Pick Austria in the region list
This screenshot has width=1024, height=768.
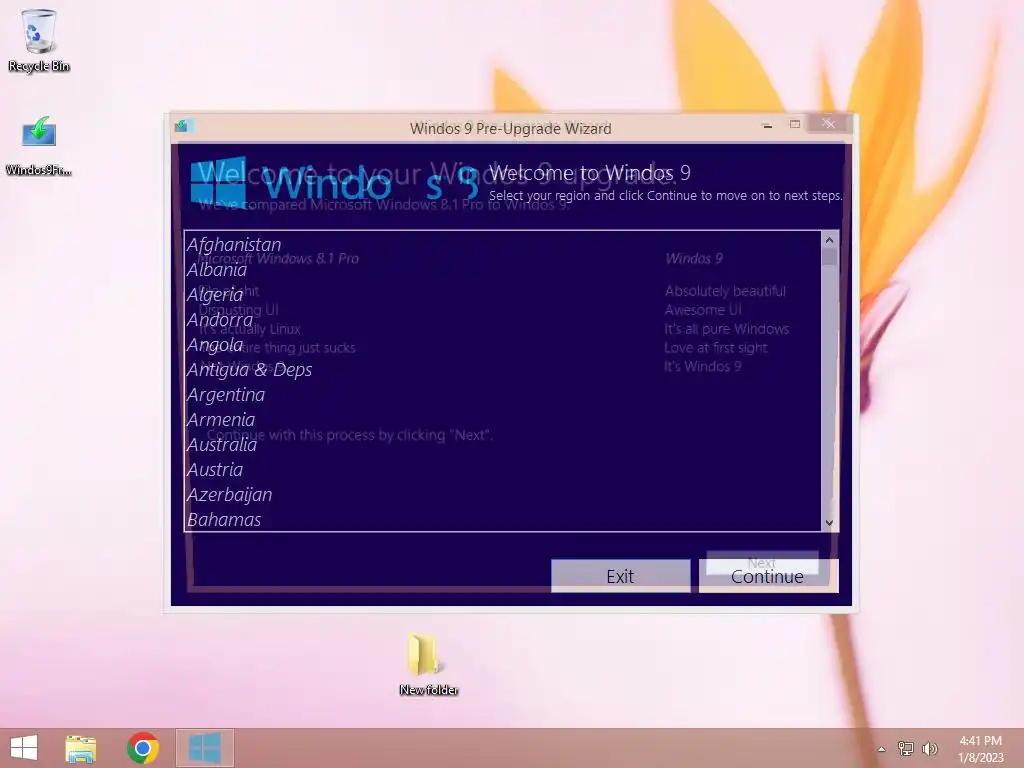point(502,469)
